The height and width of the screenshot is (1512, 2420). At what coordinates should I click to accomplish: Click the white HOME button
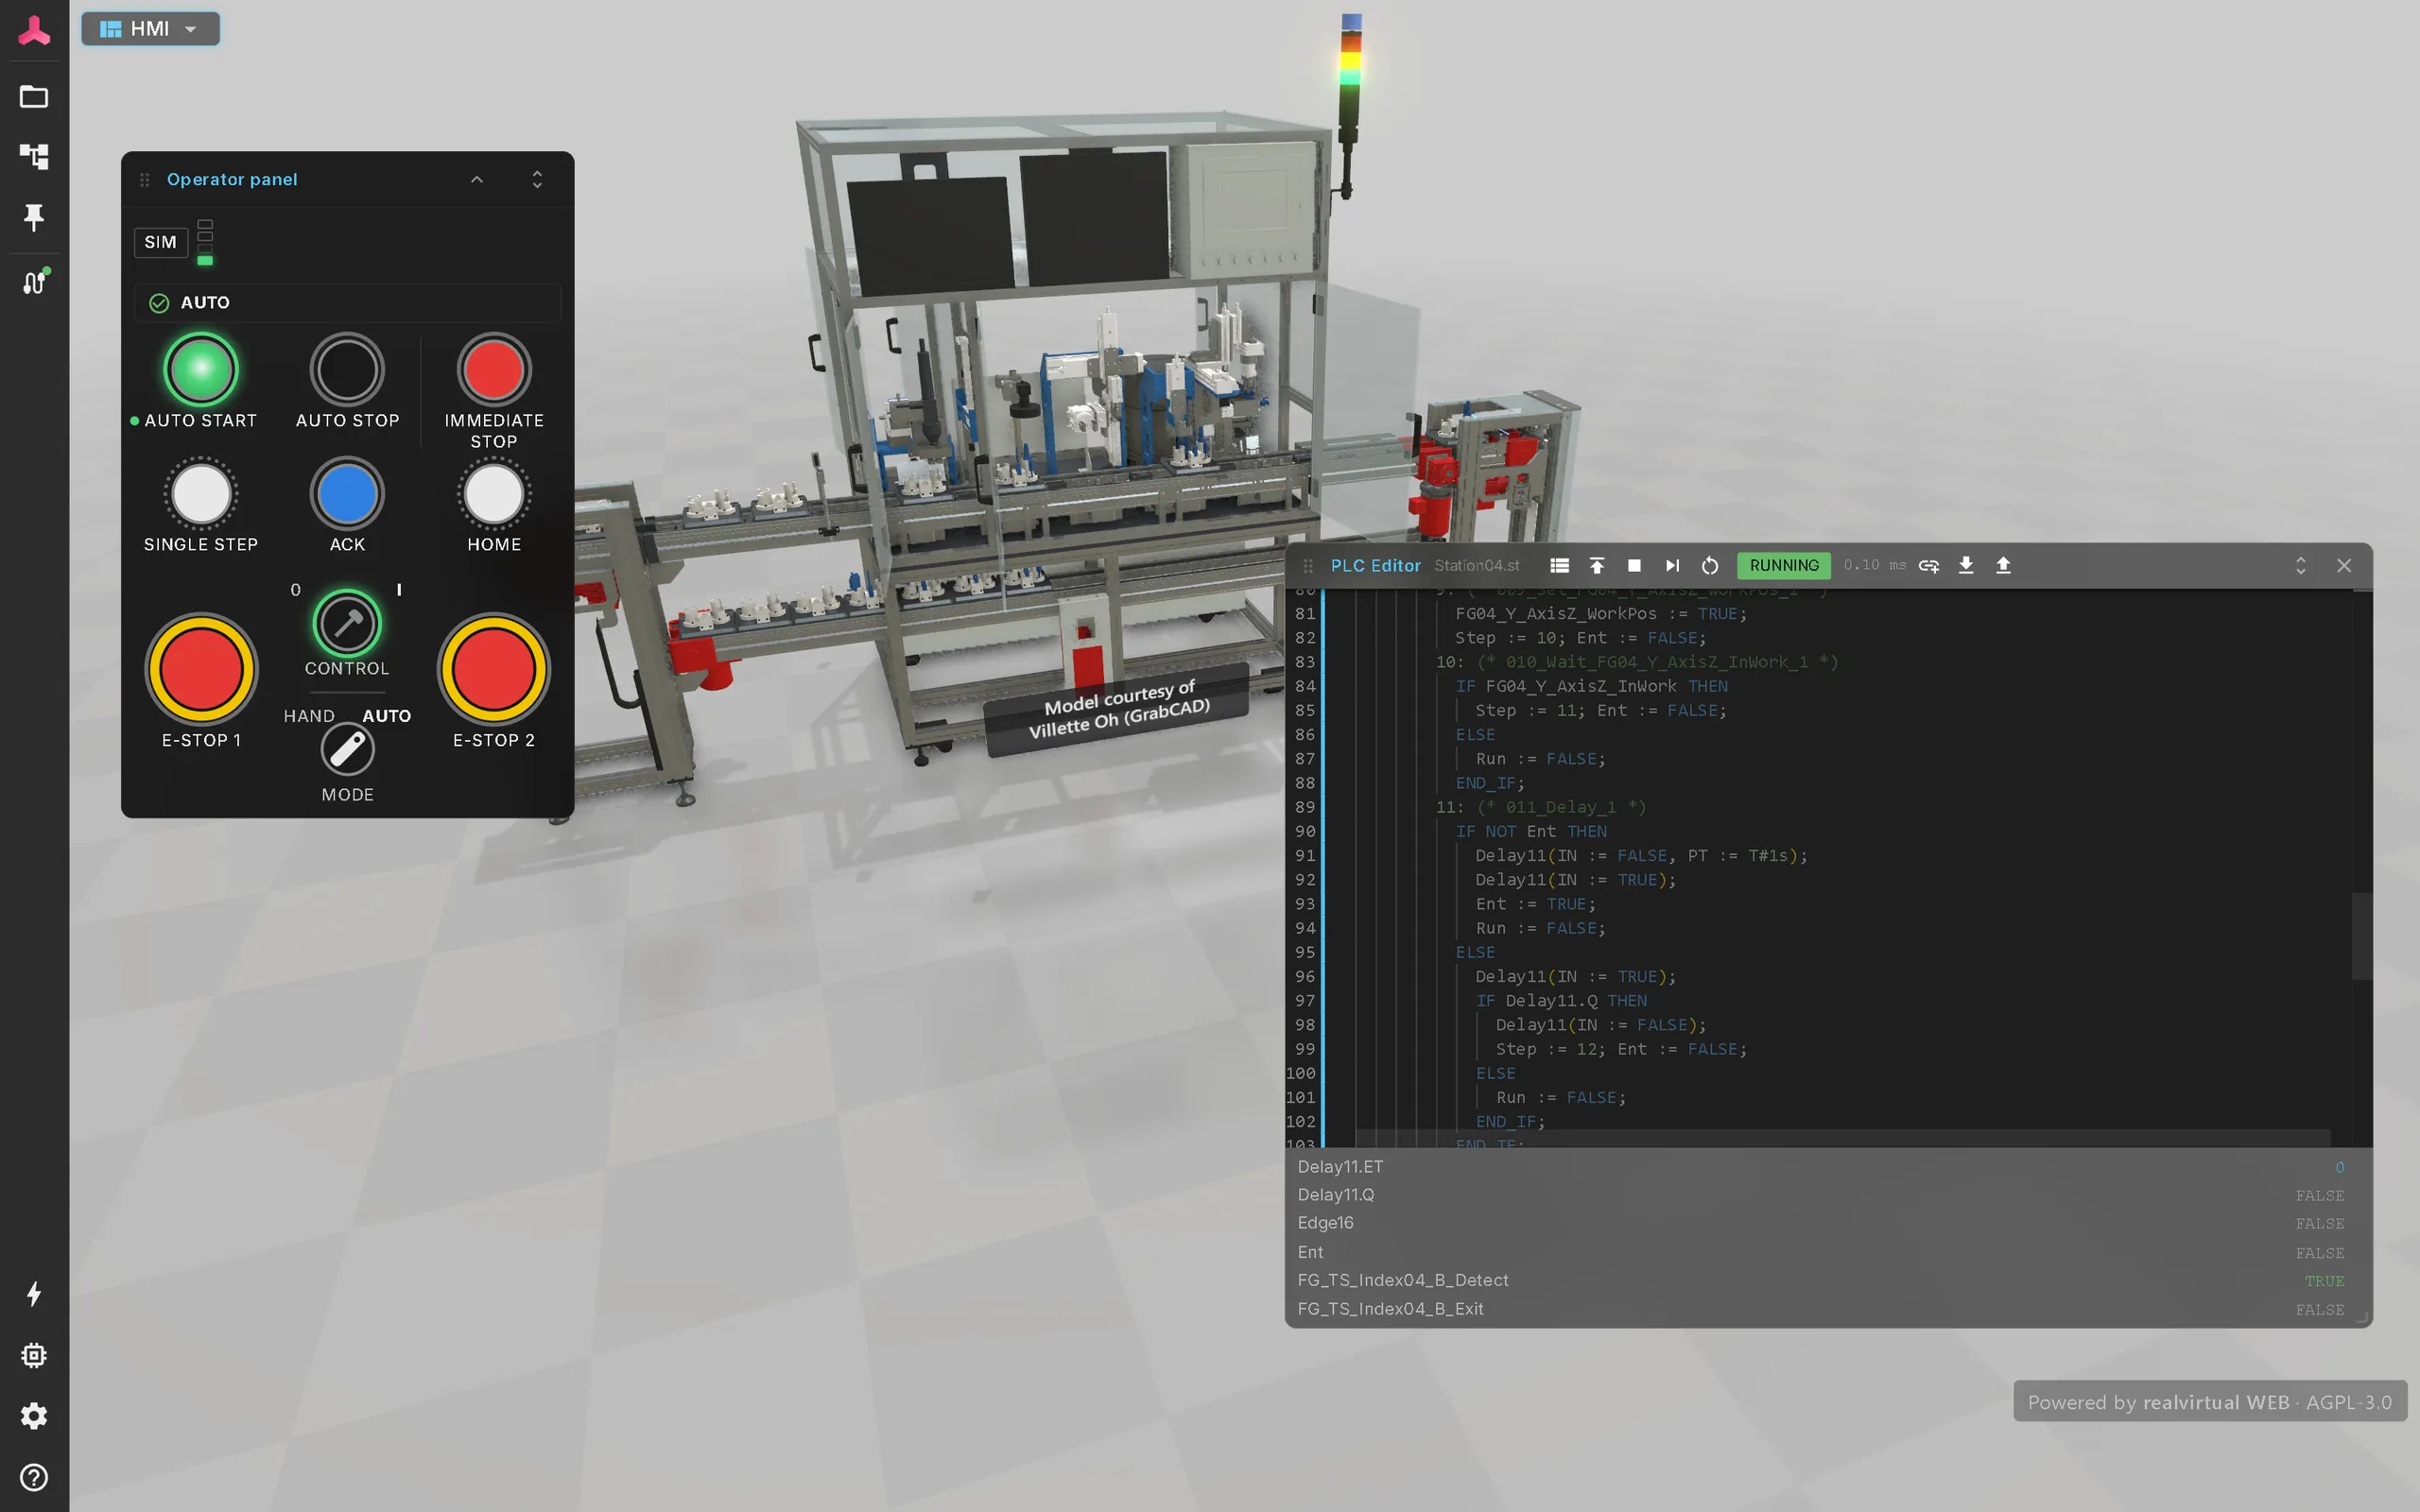pyautogui.click(x=494, y=494)
